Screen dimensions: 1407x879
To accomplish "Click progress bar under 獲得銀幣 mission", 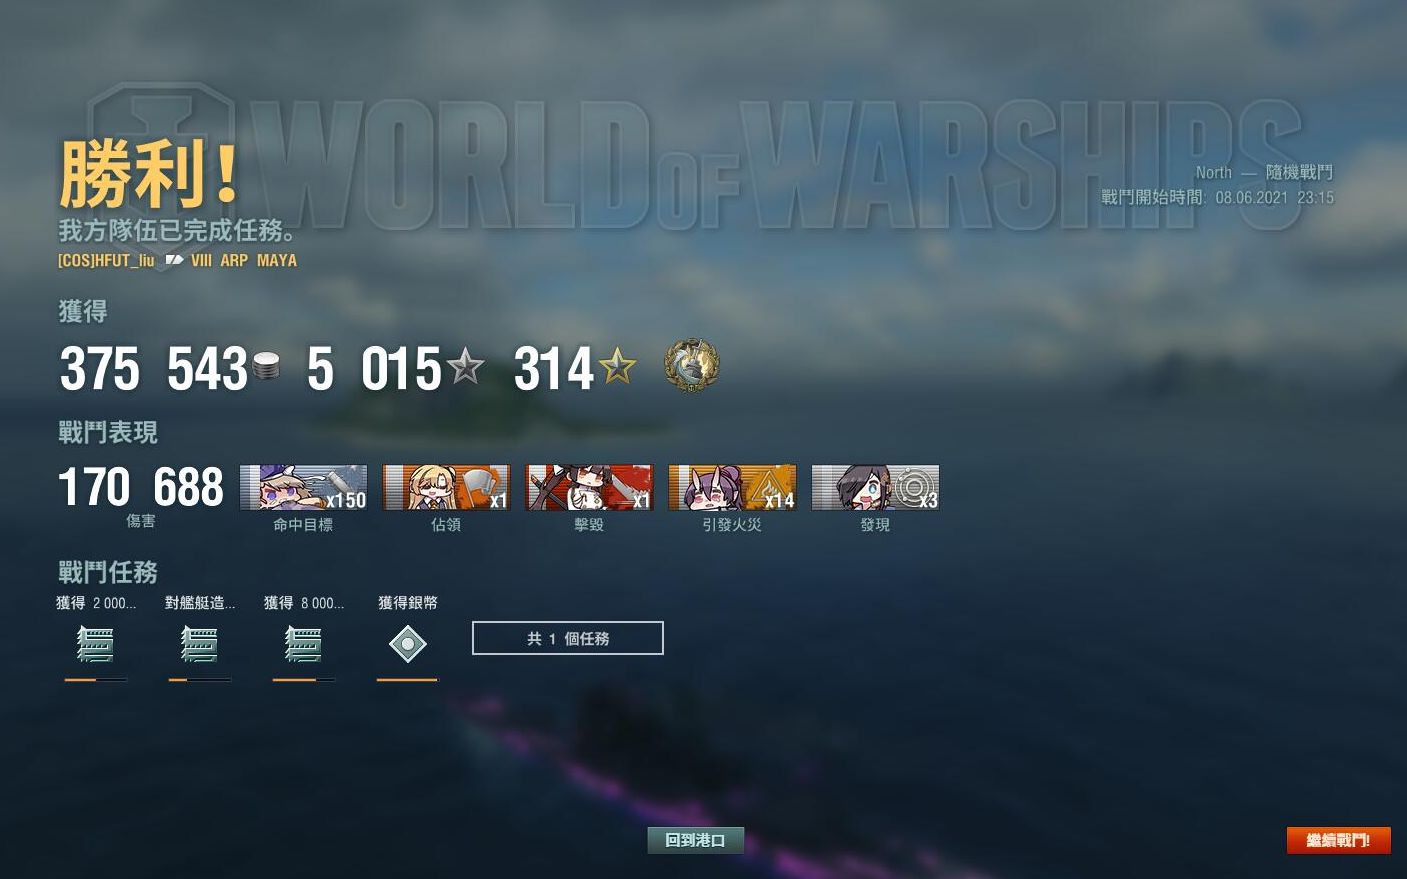I will (407, 680).
